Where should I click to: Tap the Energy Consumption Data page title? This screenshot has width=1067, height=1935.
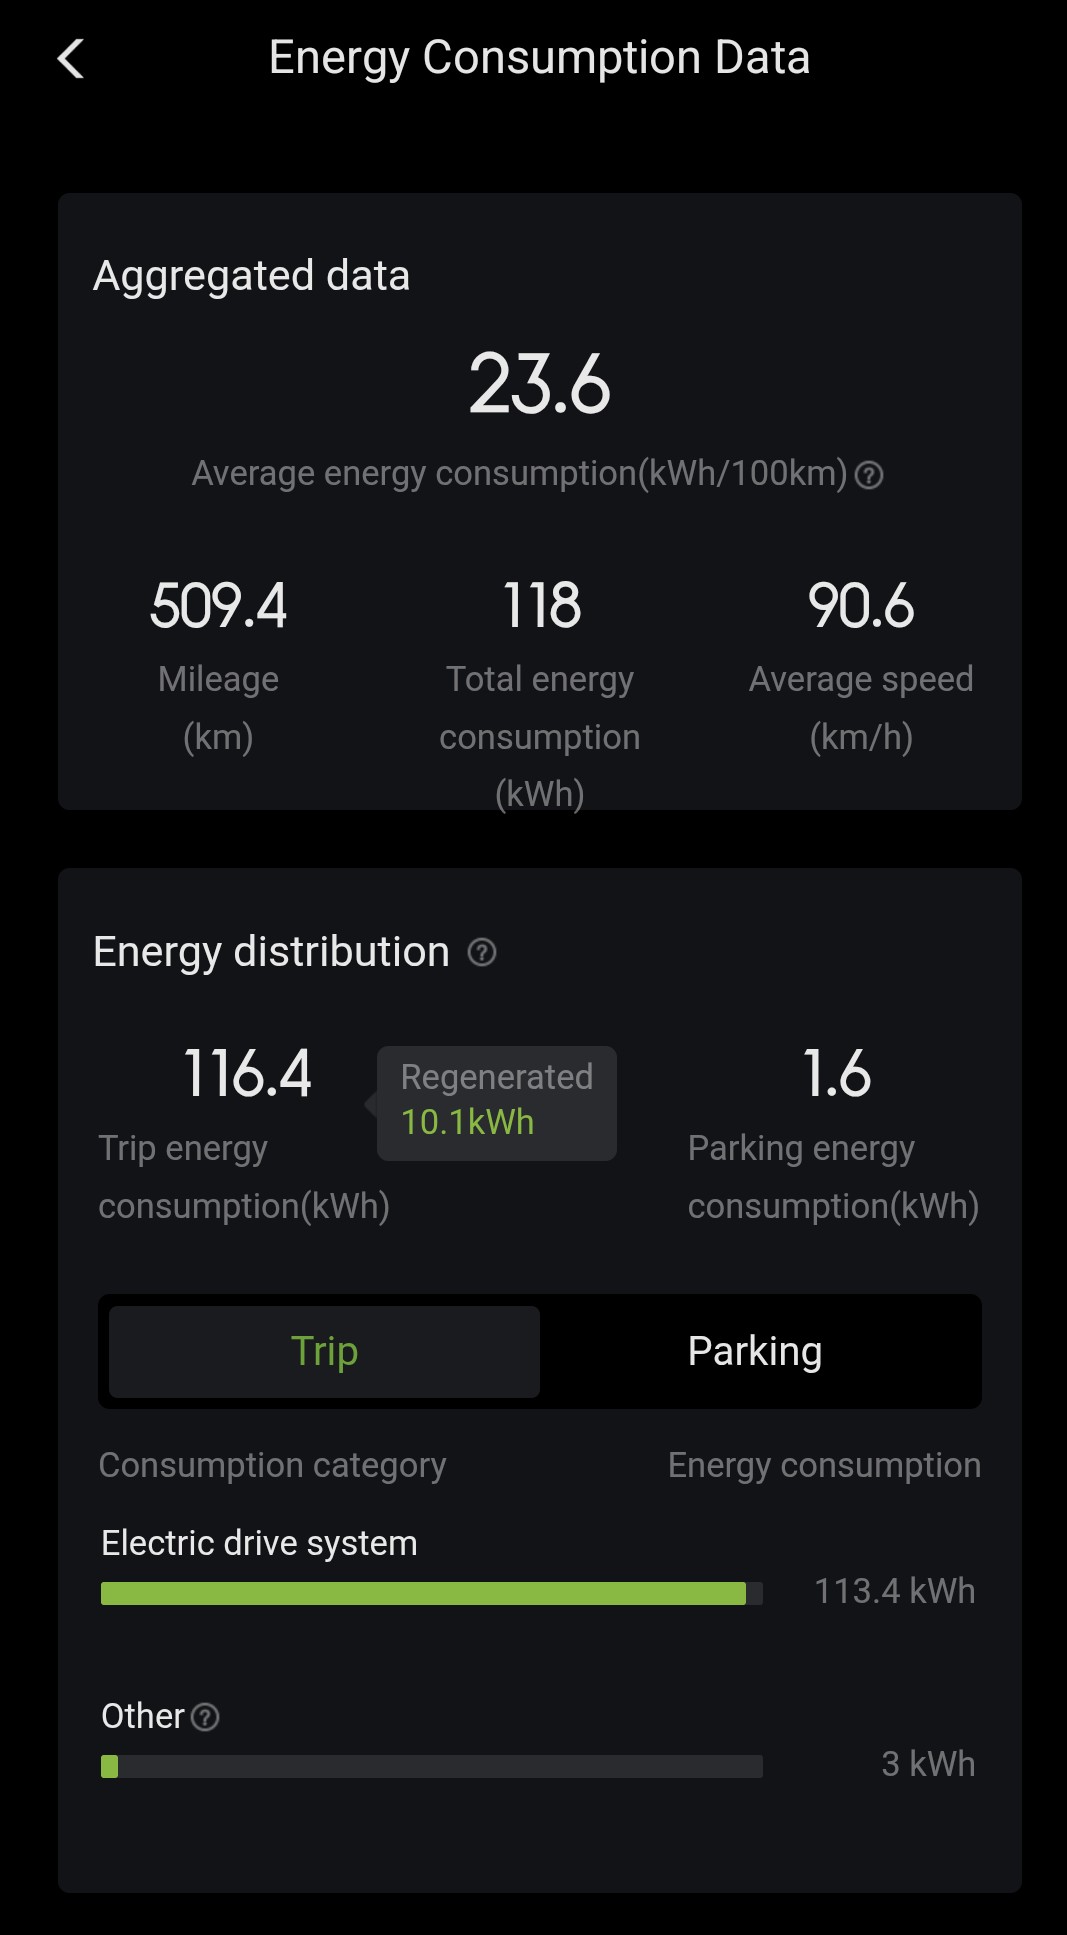[539, 58]
